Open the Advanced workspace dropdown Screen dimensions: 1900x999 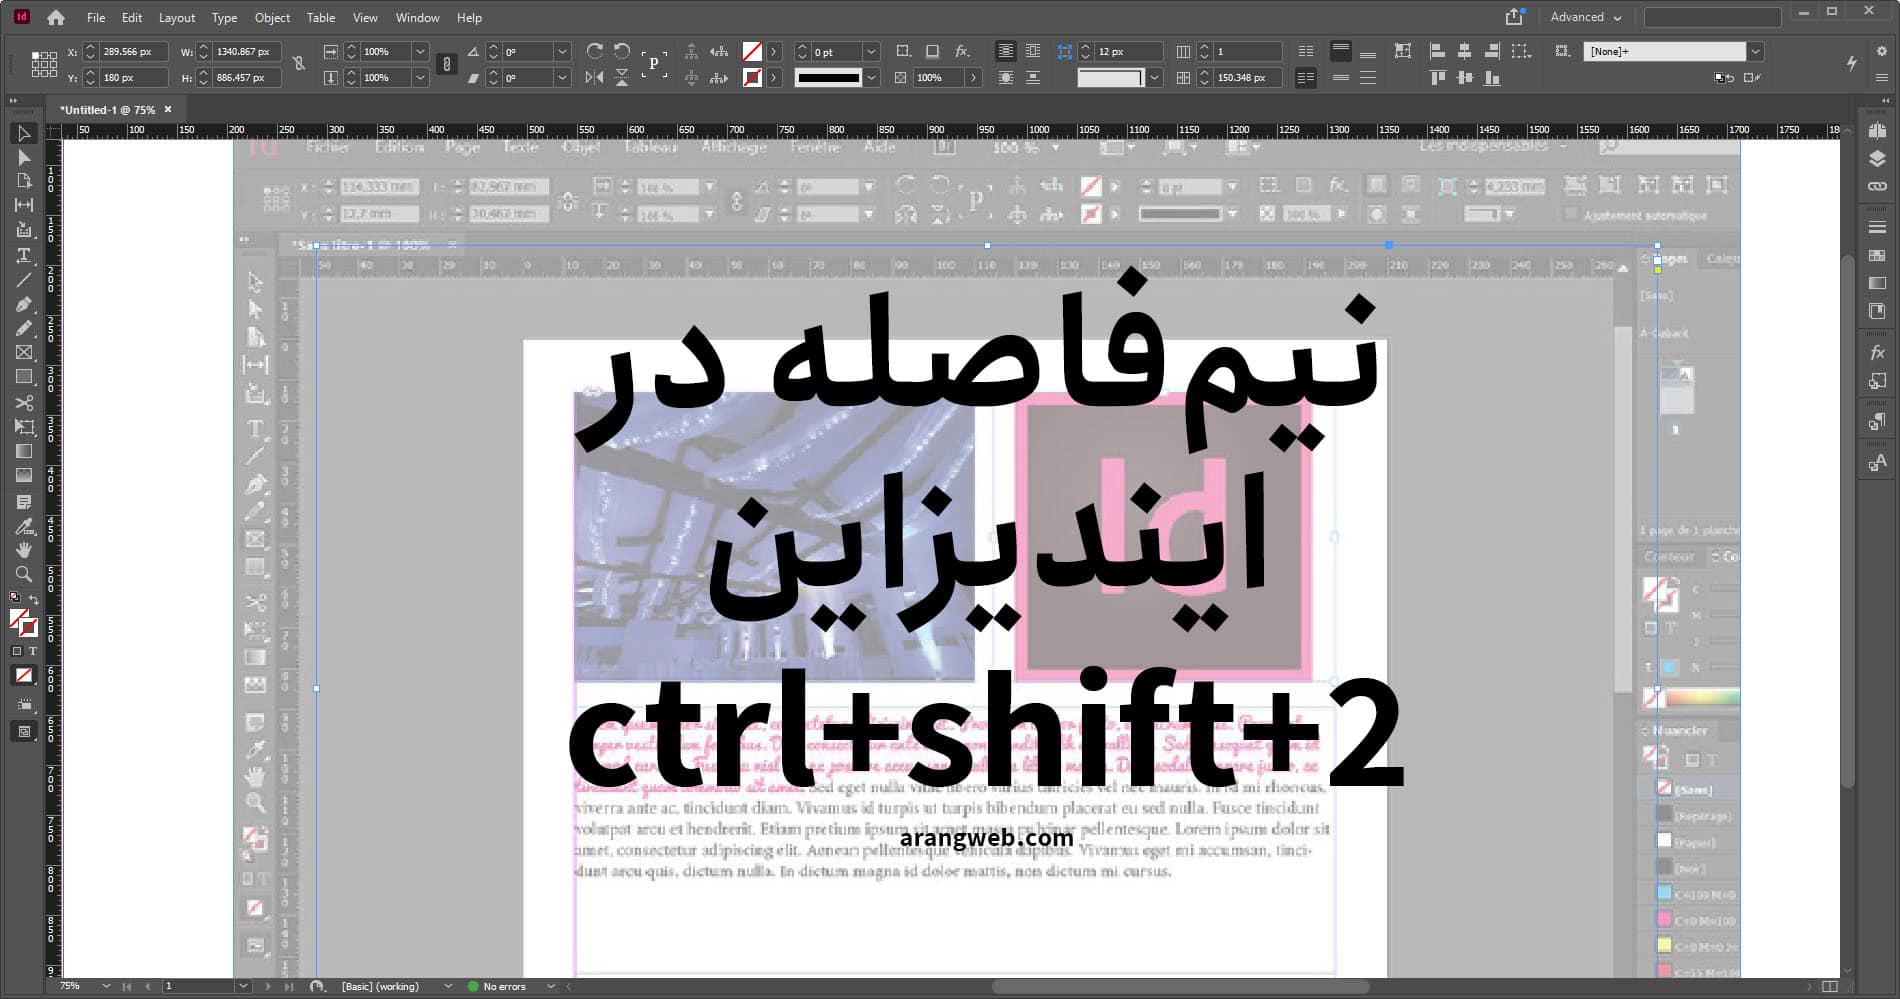[x=1583, y=17]
